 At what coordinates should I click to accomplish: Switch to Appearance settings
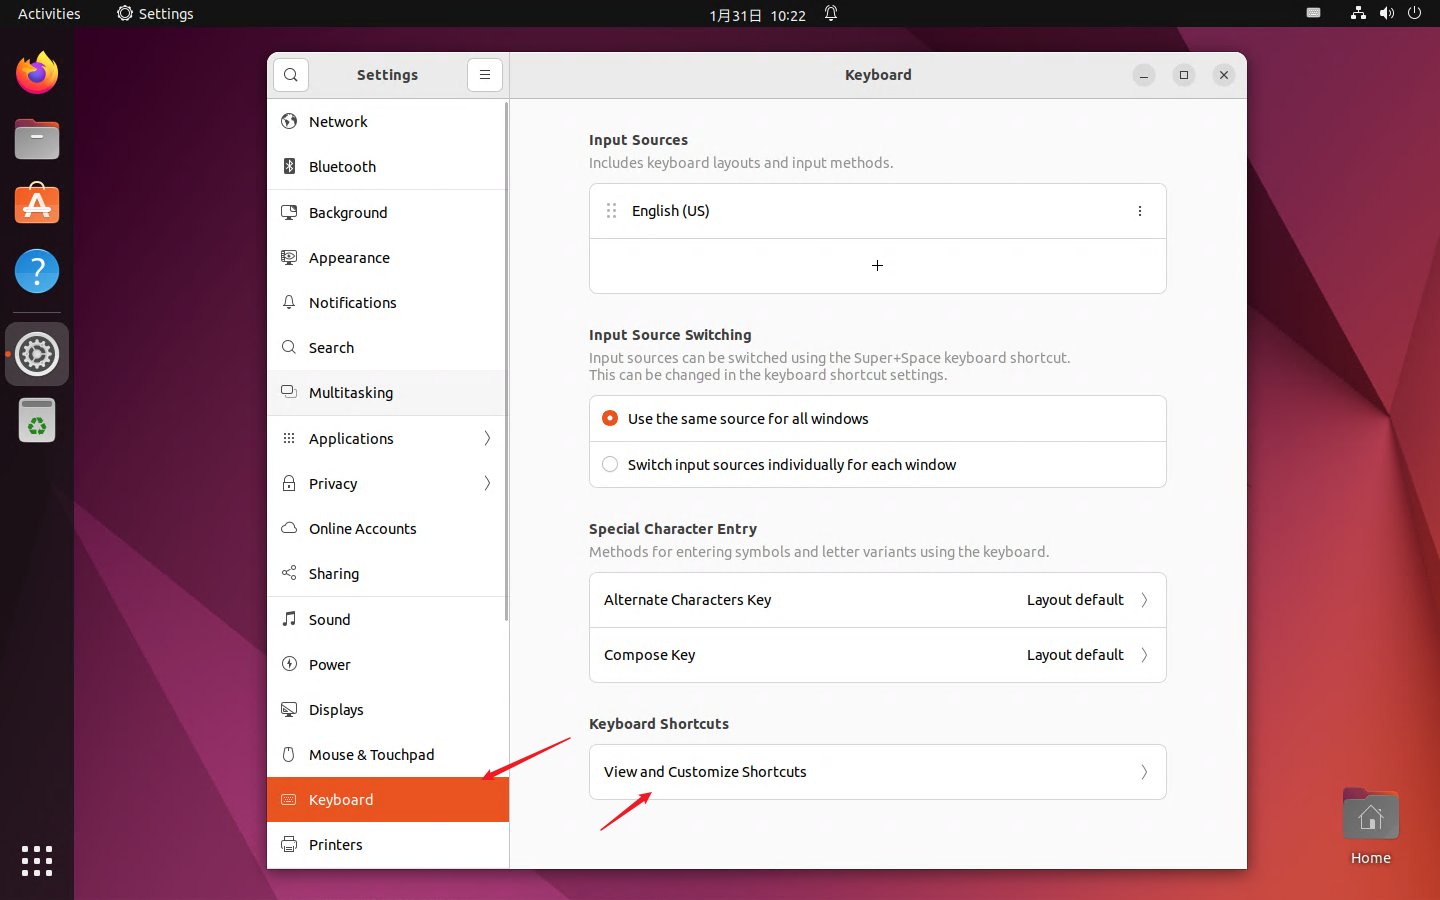point(388,257)
